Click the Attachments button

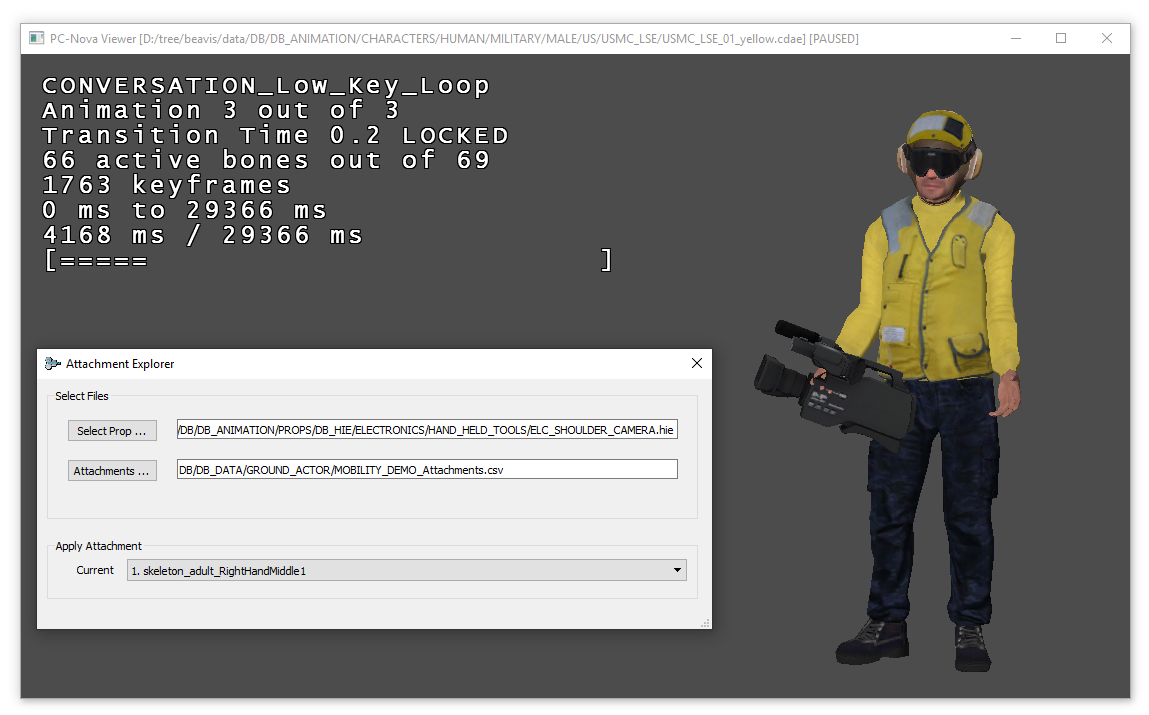click(x=112, y=470)
